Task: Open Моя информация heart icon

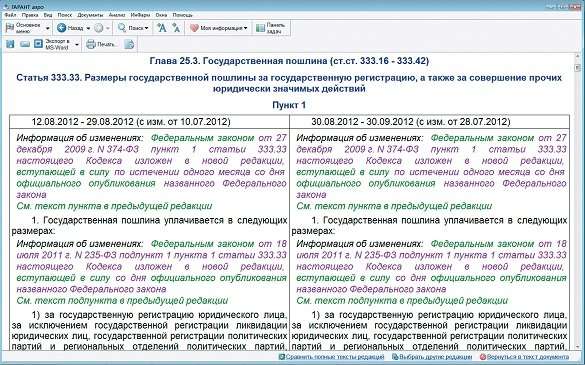Action: [194, 28]
